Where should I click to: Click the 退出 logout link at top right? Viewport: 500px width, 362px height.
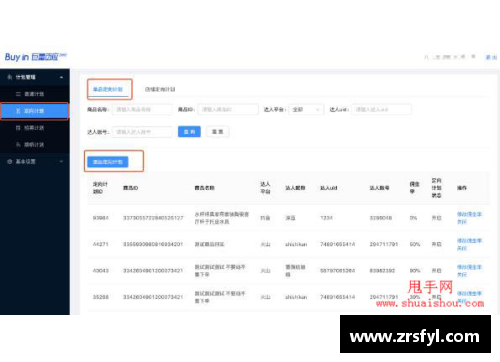click(491, 57)
